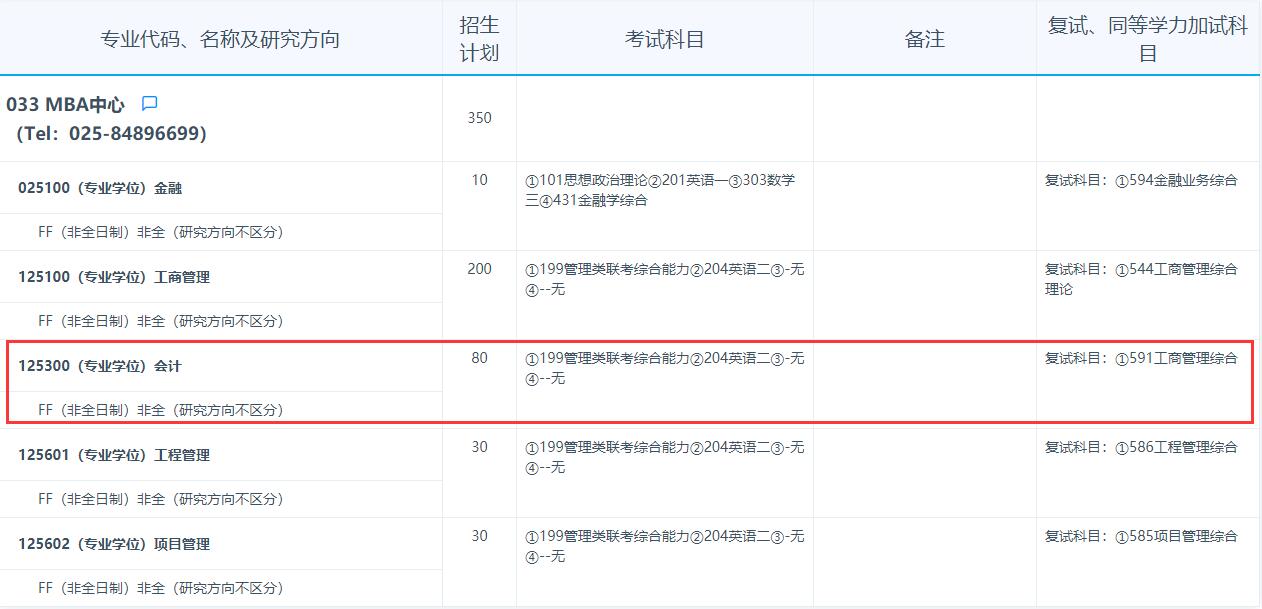Select the 033 MBA中心 department heading
Viewport: 1262px width, 609px height.
coord(66,104)
